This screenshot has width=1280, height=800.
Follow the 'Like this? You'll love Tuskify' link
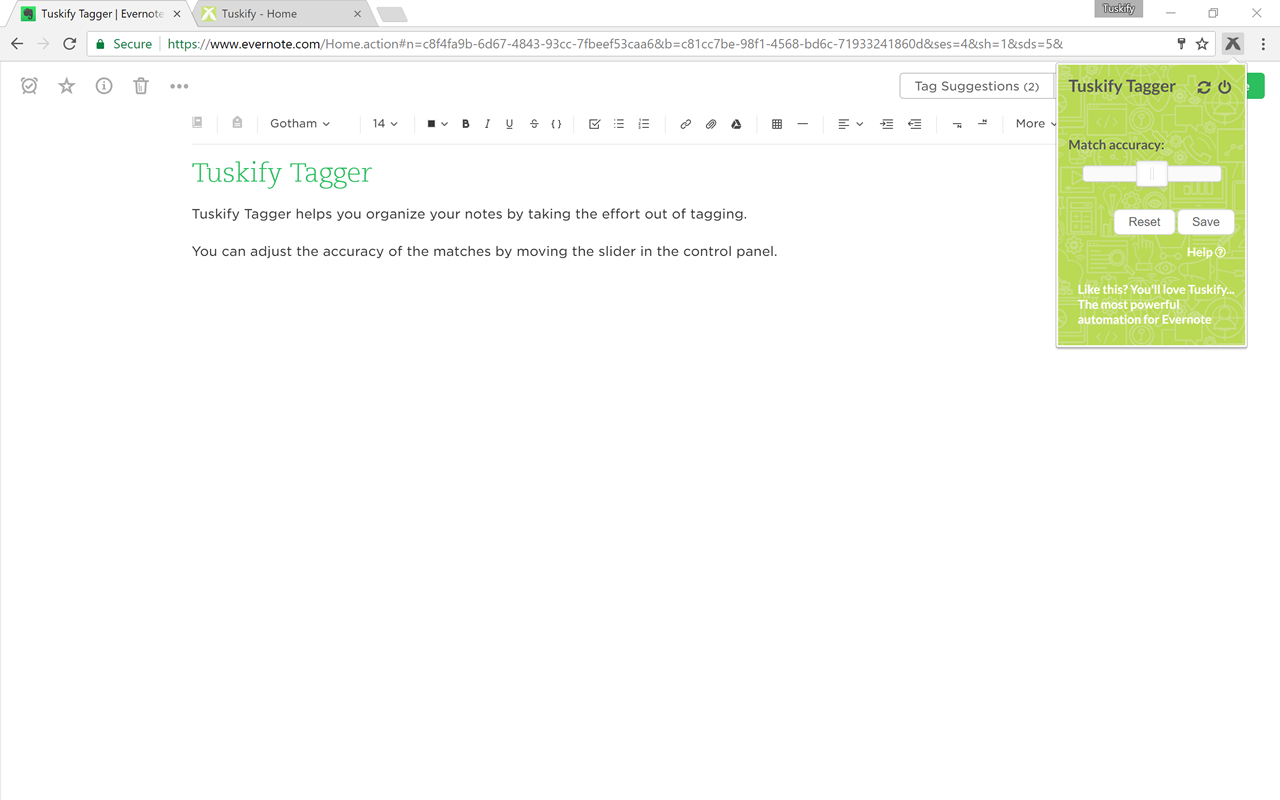pyautogui.click(x=1155, y=305)
